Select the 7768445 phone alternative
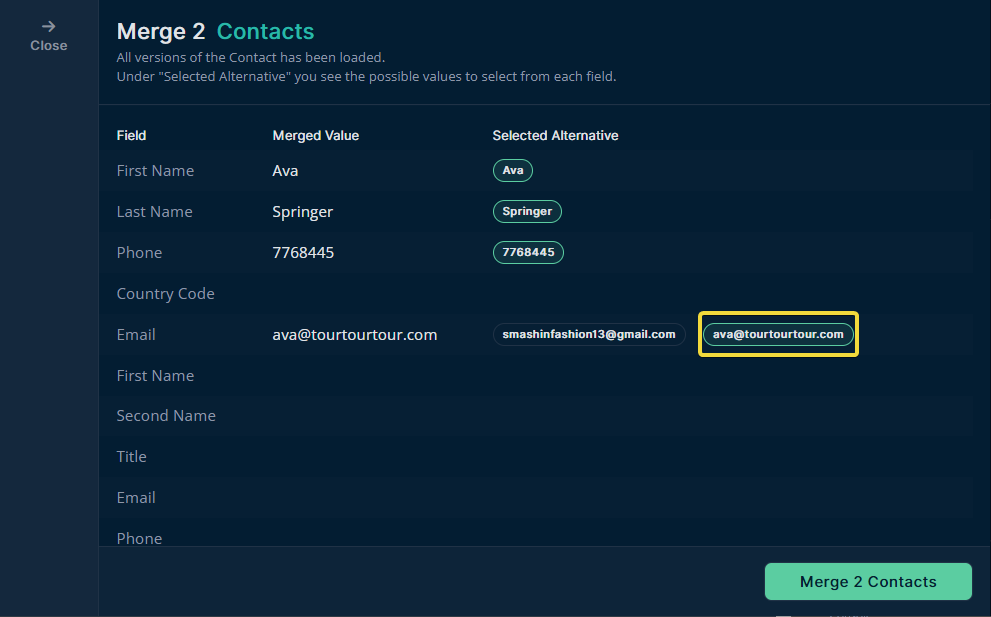 tap(528, 252)
